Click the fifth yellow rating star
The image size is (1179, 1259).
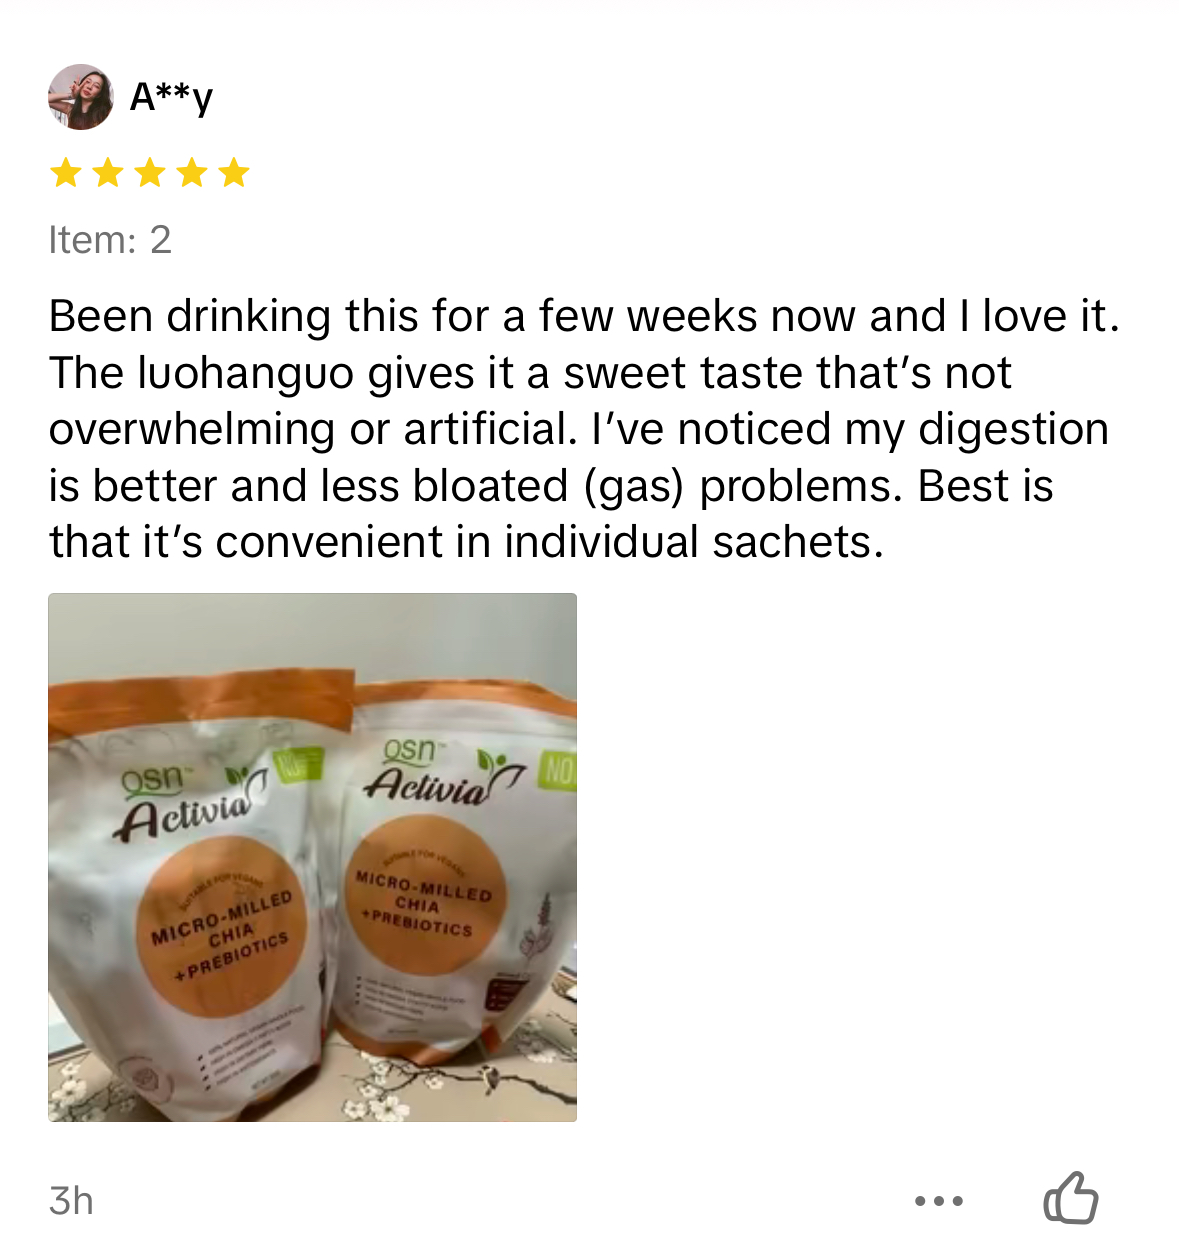point(234,173)
